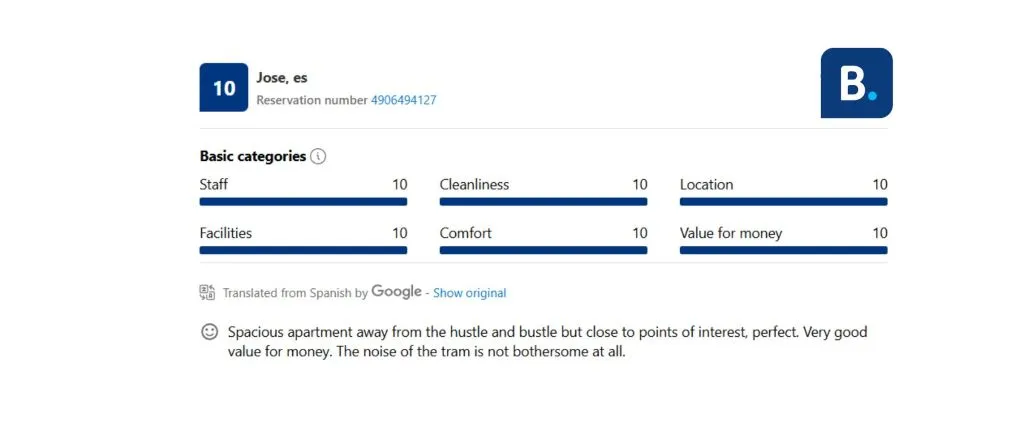Click reviewer name Jose, es

coord(279,77)
